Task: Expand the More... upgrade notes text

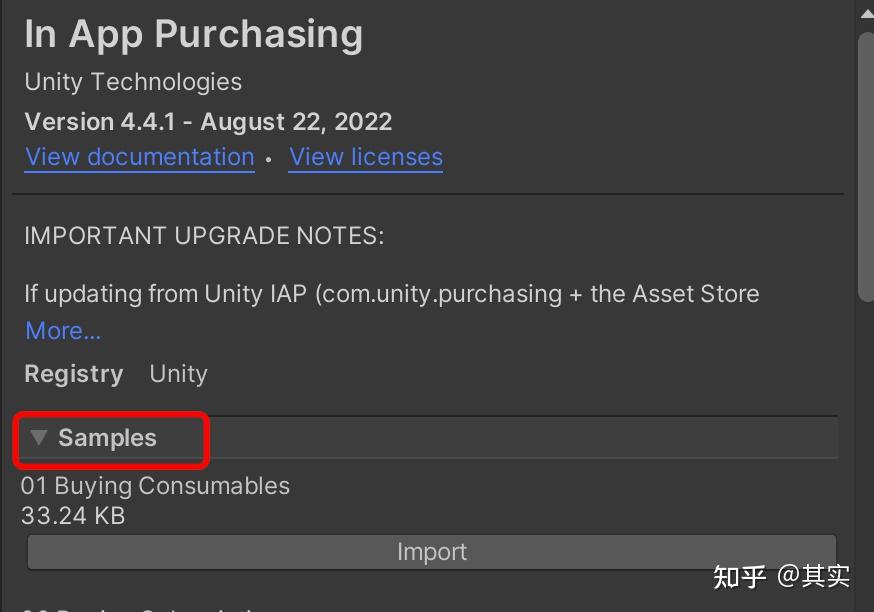Action: [x=62, y=330]
